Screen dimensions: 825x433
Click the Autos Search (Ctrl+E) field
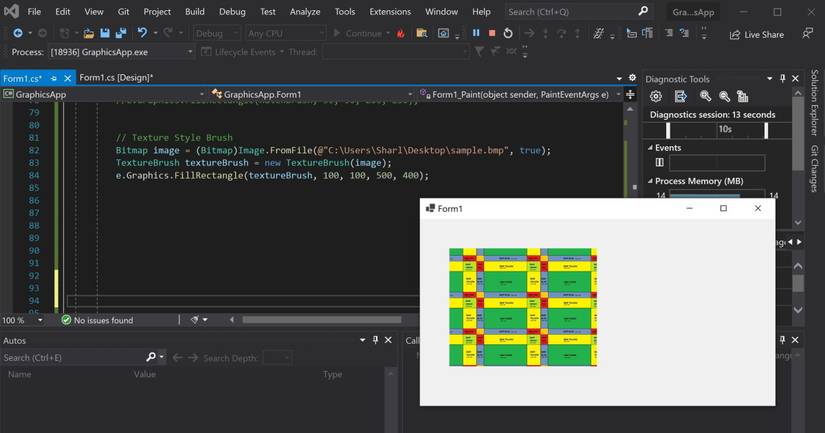[72, 357]
